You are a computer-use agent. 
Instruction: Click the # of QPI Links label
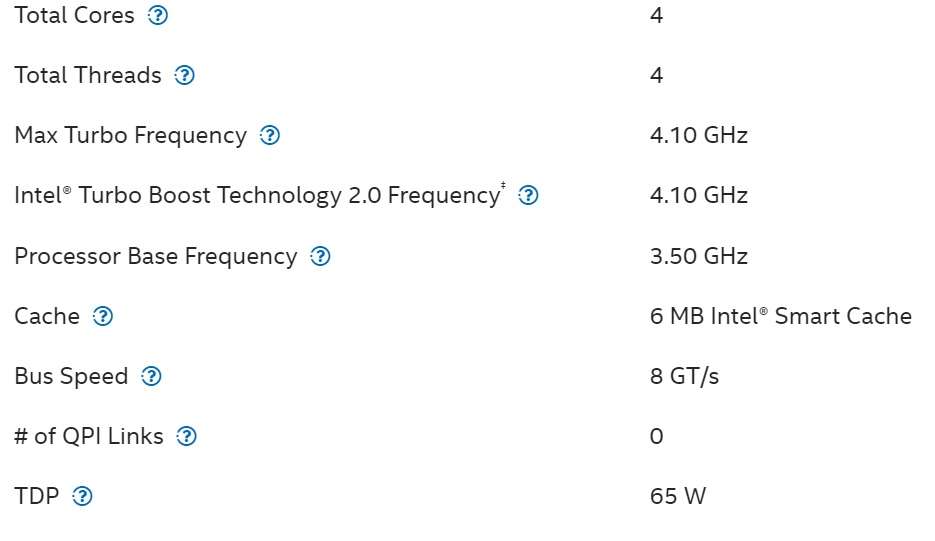tap(88, 437)
